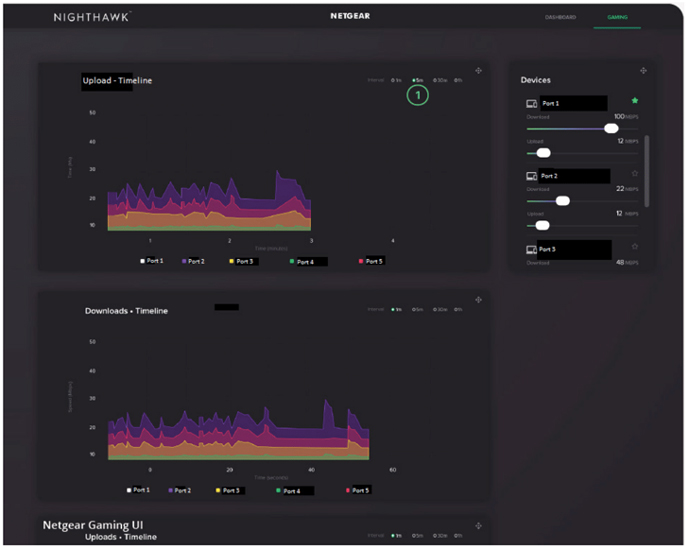The width and height of the screenshot is (689, 550).
Task: Toggle Port 3 legend in Downloads Timeline chart
Action: click(228, 490)
